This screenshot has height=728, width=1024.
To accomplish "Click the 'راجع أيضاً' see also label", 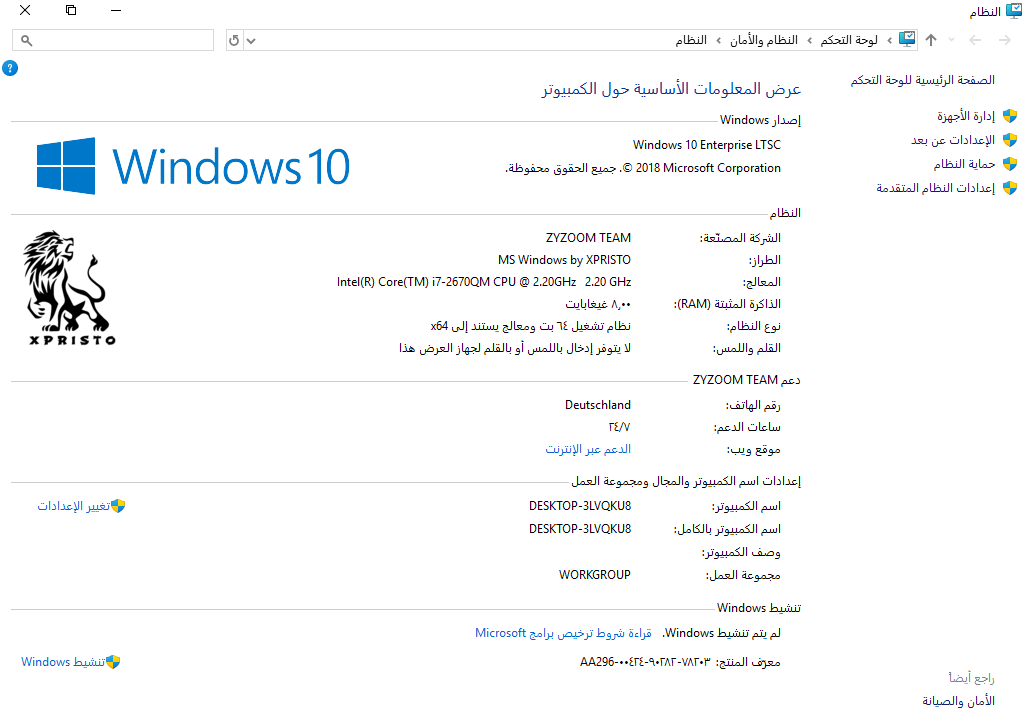I will point(971,678).
